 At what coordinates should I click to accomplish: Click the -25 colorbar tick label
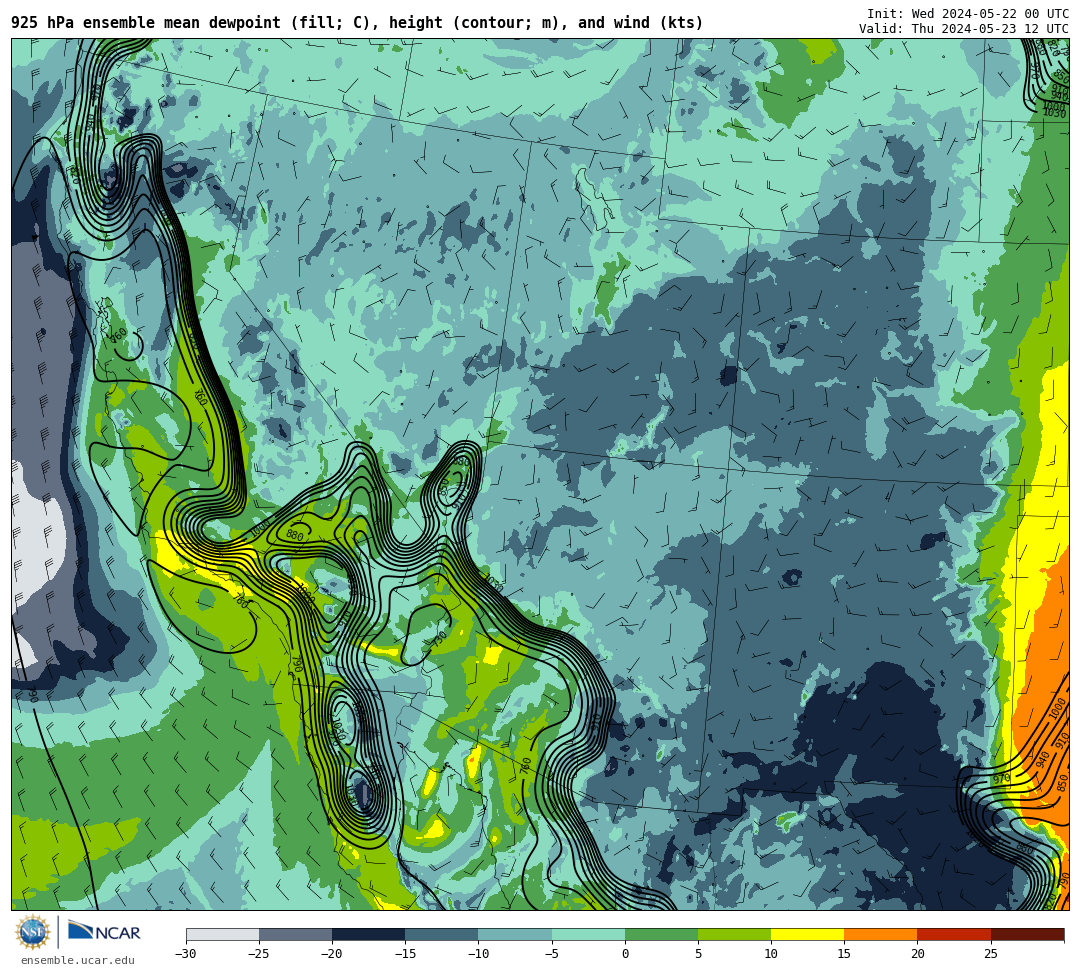(x=259, y=954)
